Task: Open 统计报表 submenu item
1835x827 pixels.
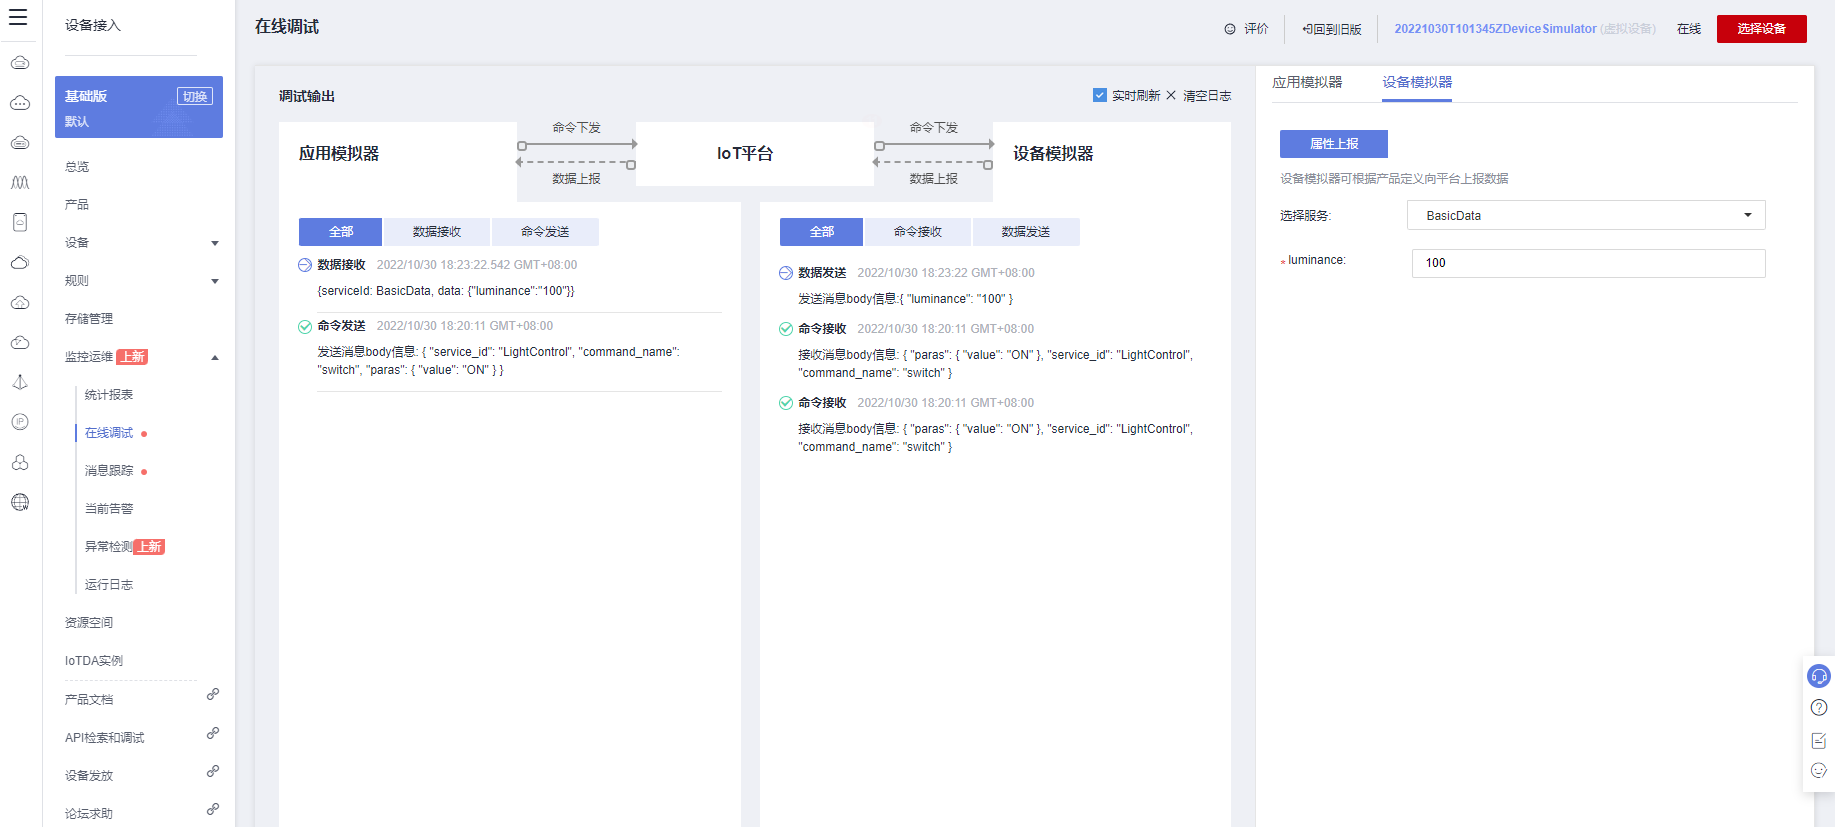Action: point(109,395)
